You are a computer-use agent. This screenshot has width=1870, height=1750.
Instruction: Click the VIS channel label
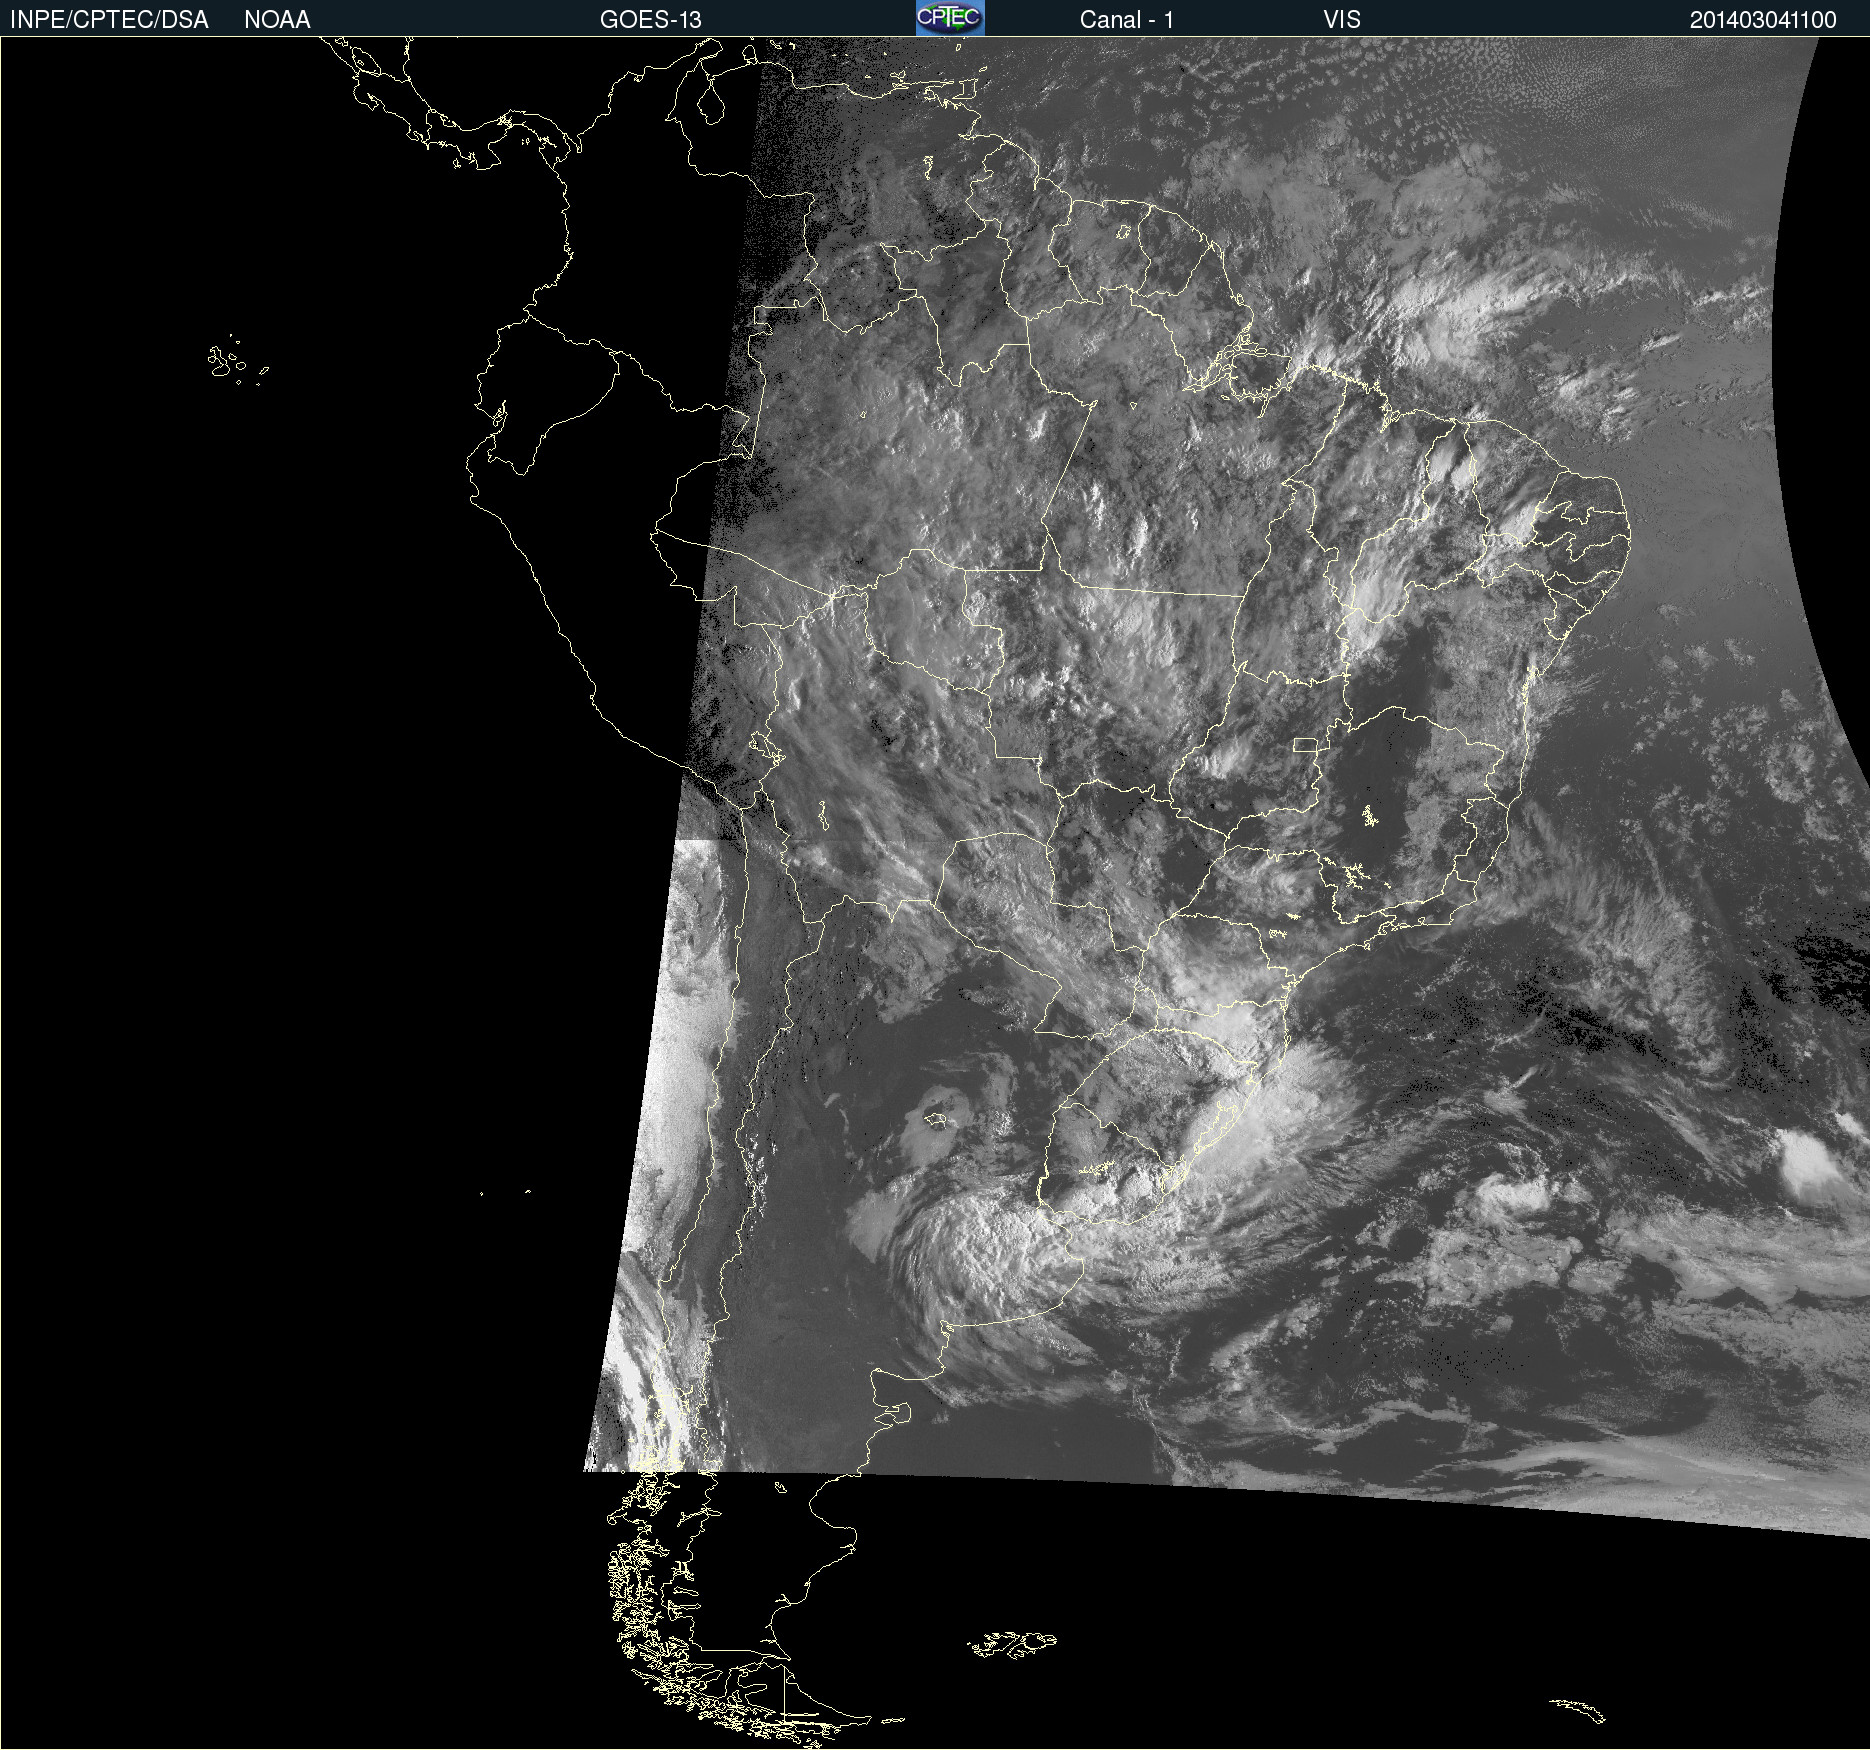point(1342,20)
